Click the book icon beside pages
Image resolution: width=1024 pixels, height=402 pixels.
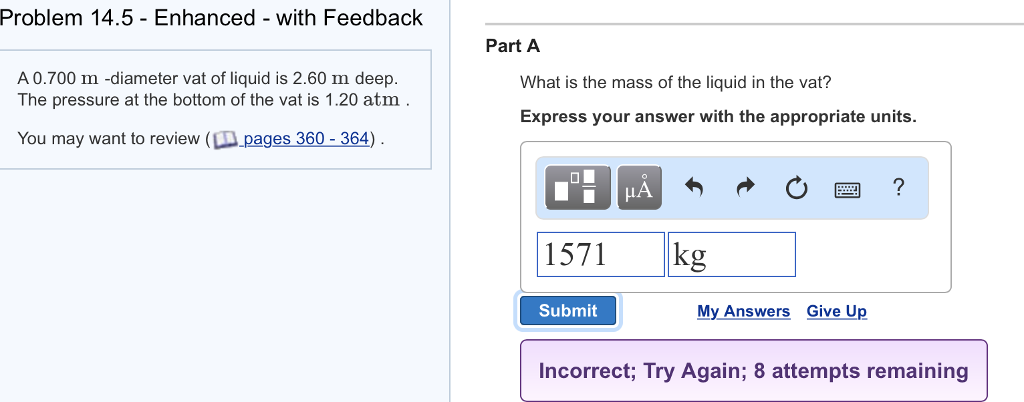click(226, 139)
